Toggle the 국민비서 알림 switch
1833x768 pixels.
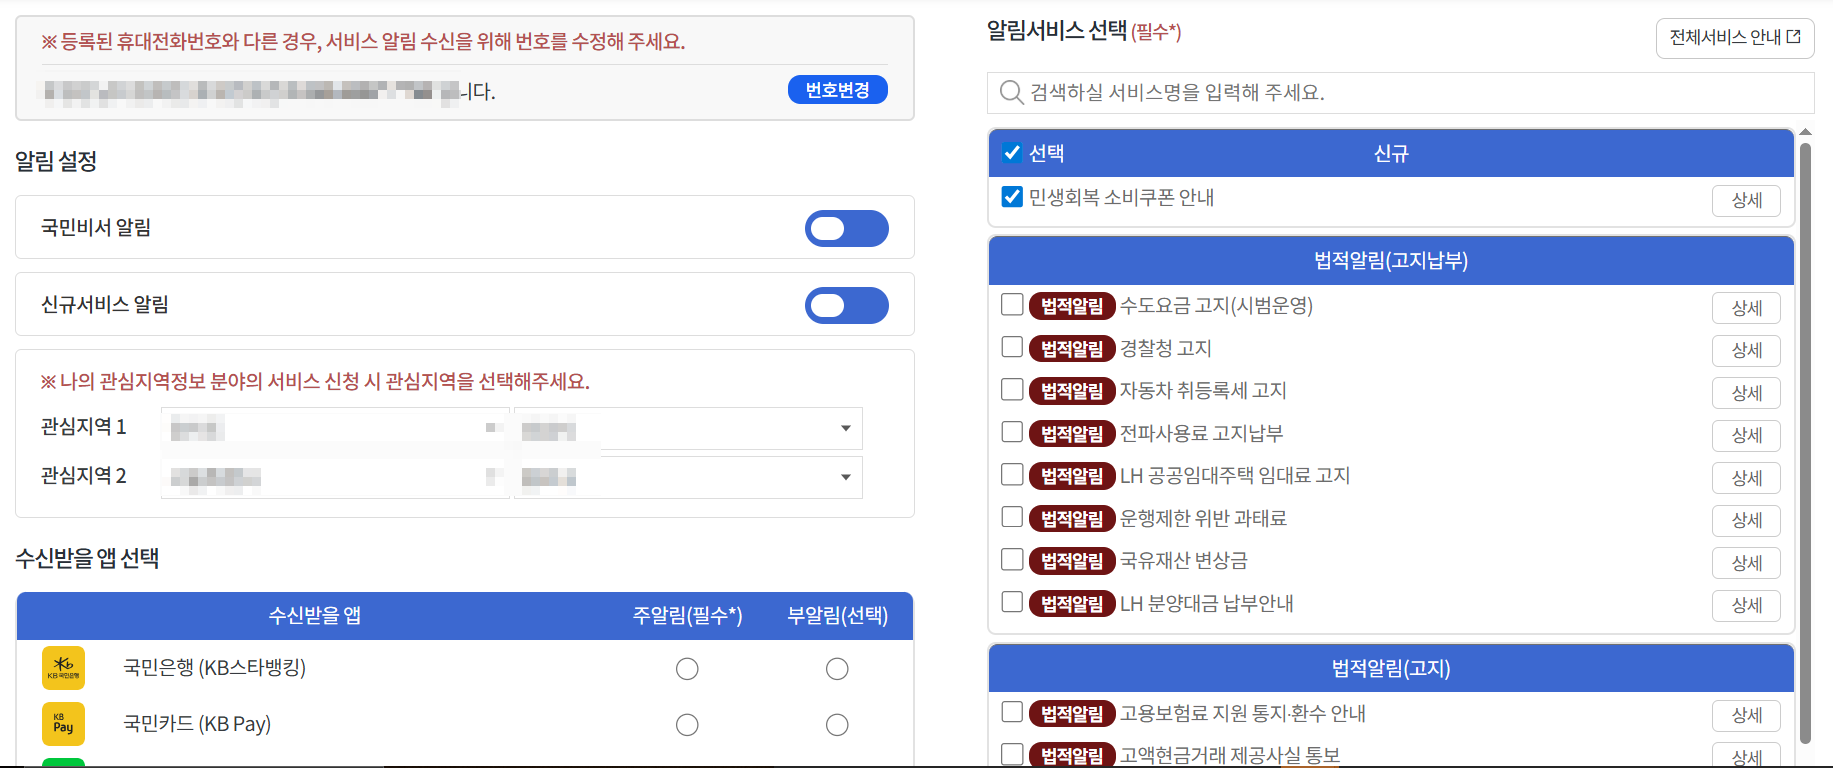[846, 228]
